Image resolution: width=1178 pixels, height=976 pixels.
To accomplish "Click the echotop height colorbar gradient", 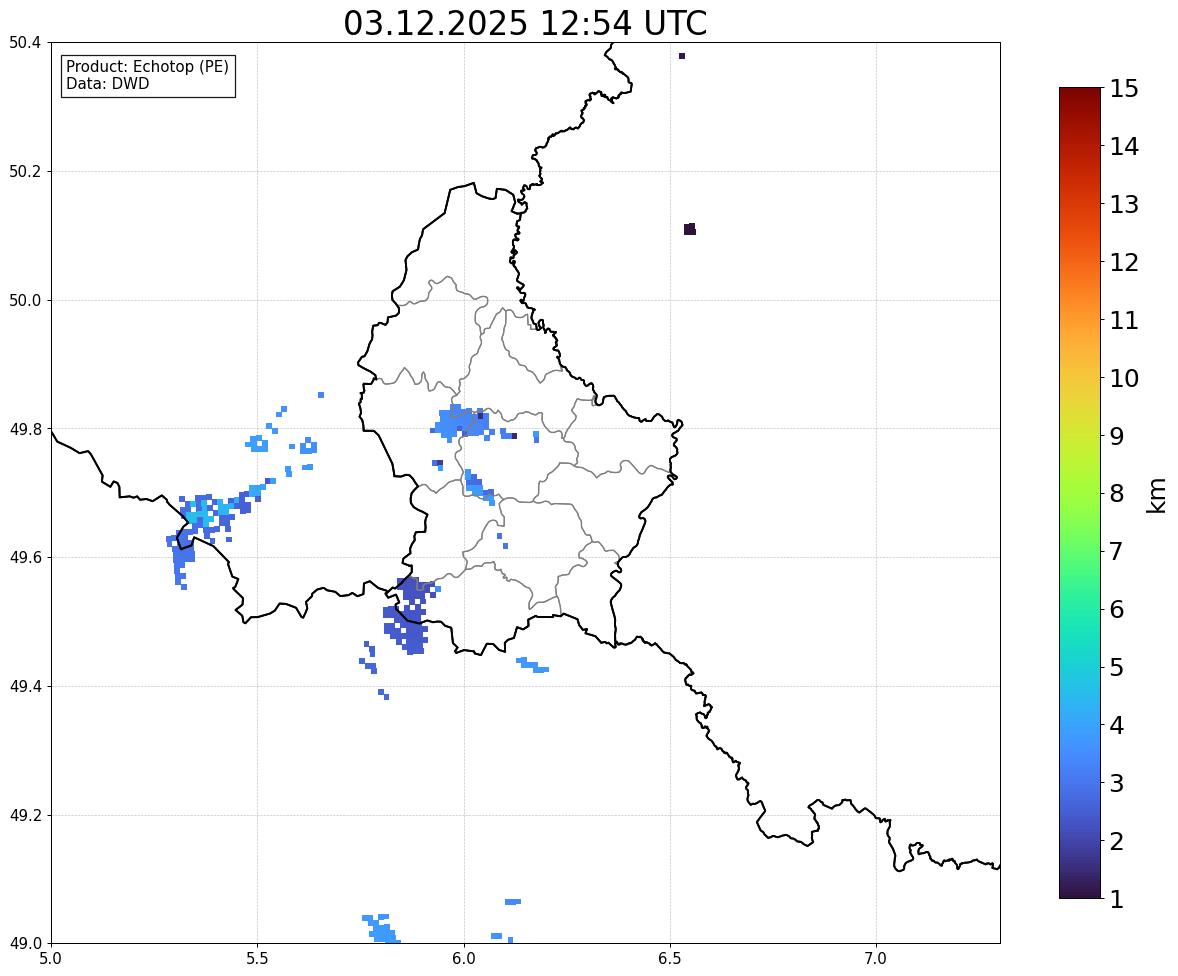I will [1080, 493].
